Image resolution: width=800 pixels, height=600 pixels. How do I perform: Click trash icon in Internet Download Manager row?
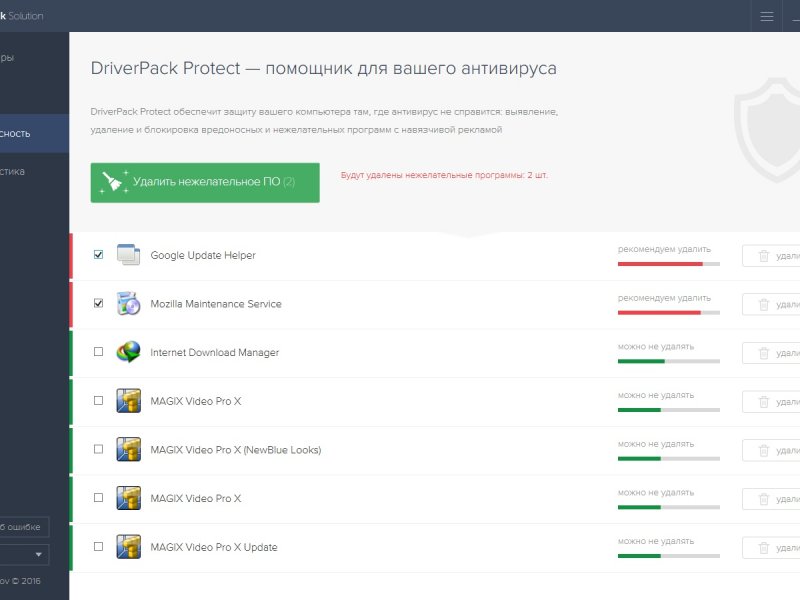point(763,353)
